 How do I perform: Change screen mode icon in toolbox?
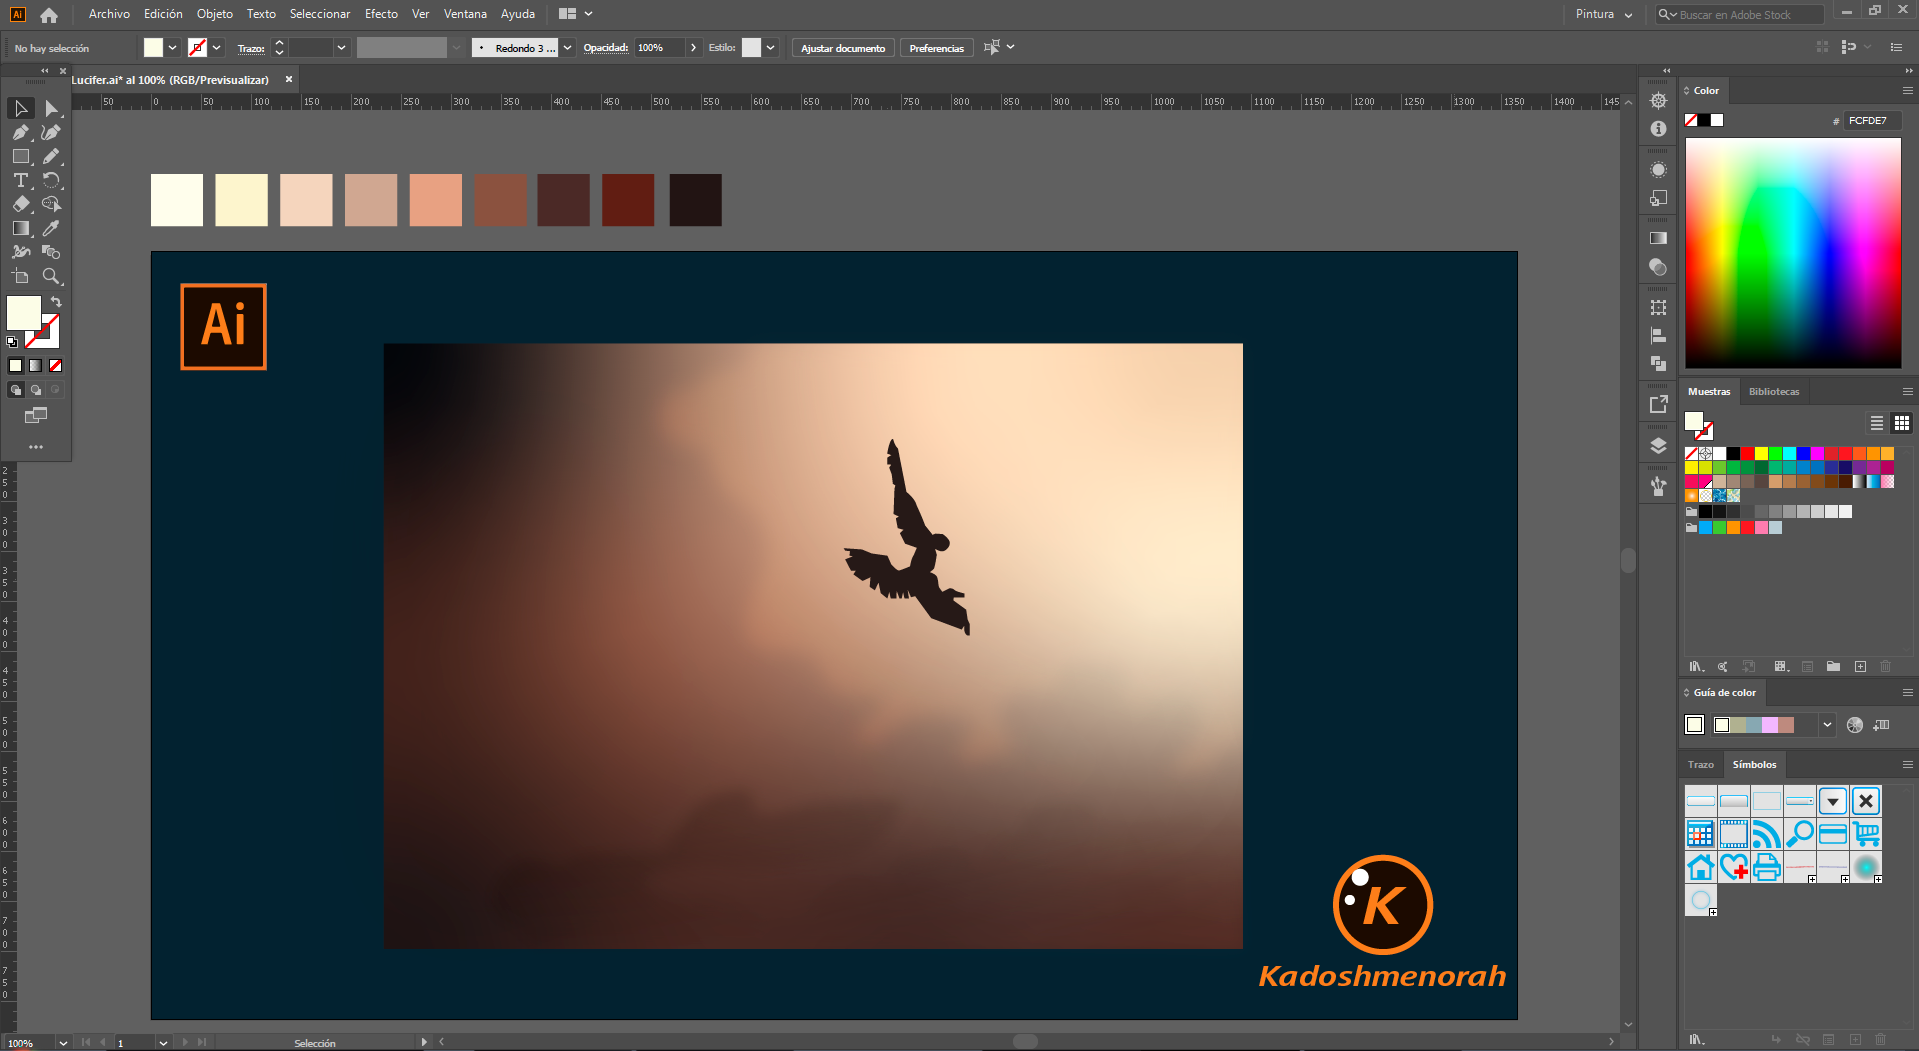pyautogui.click(x=36, y=415)
